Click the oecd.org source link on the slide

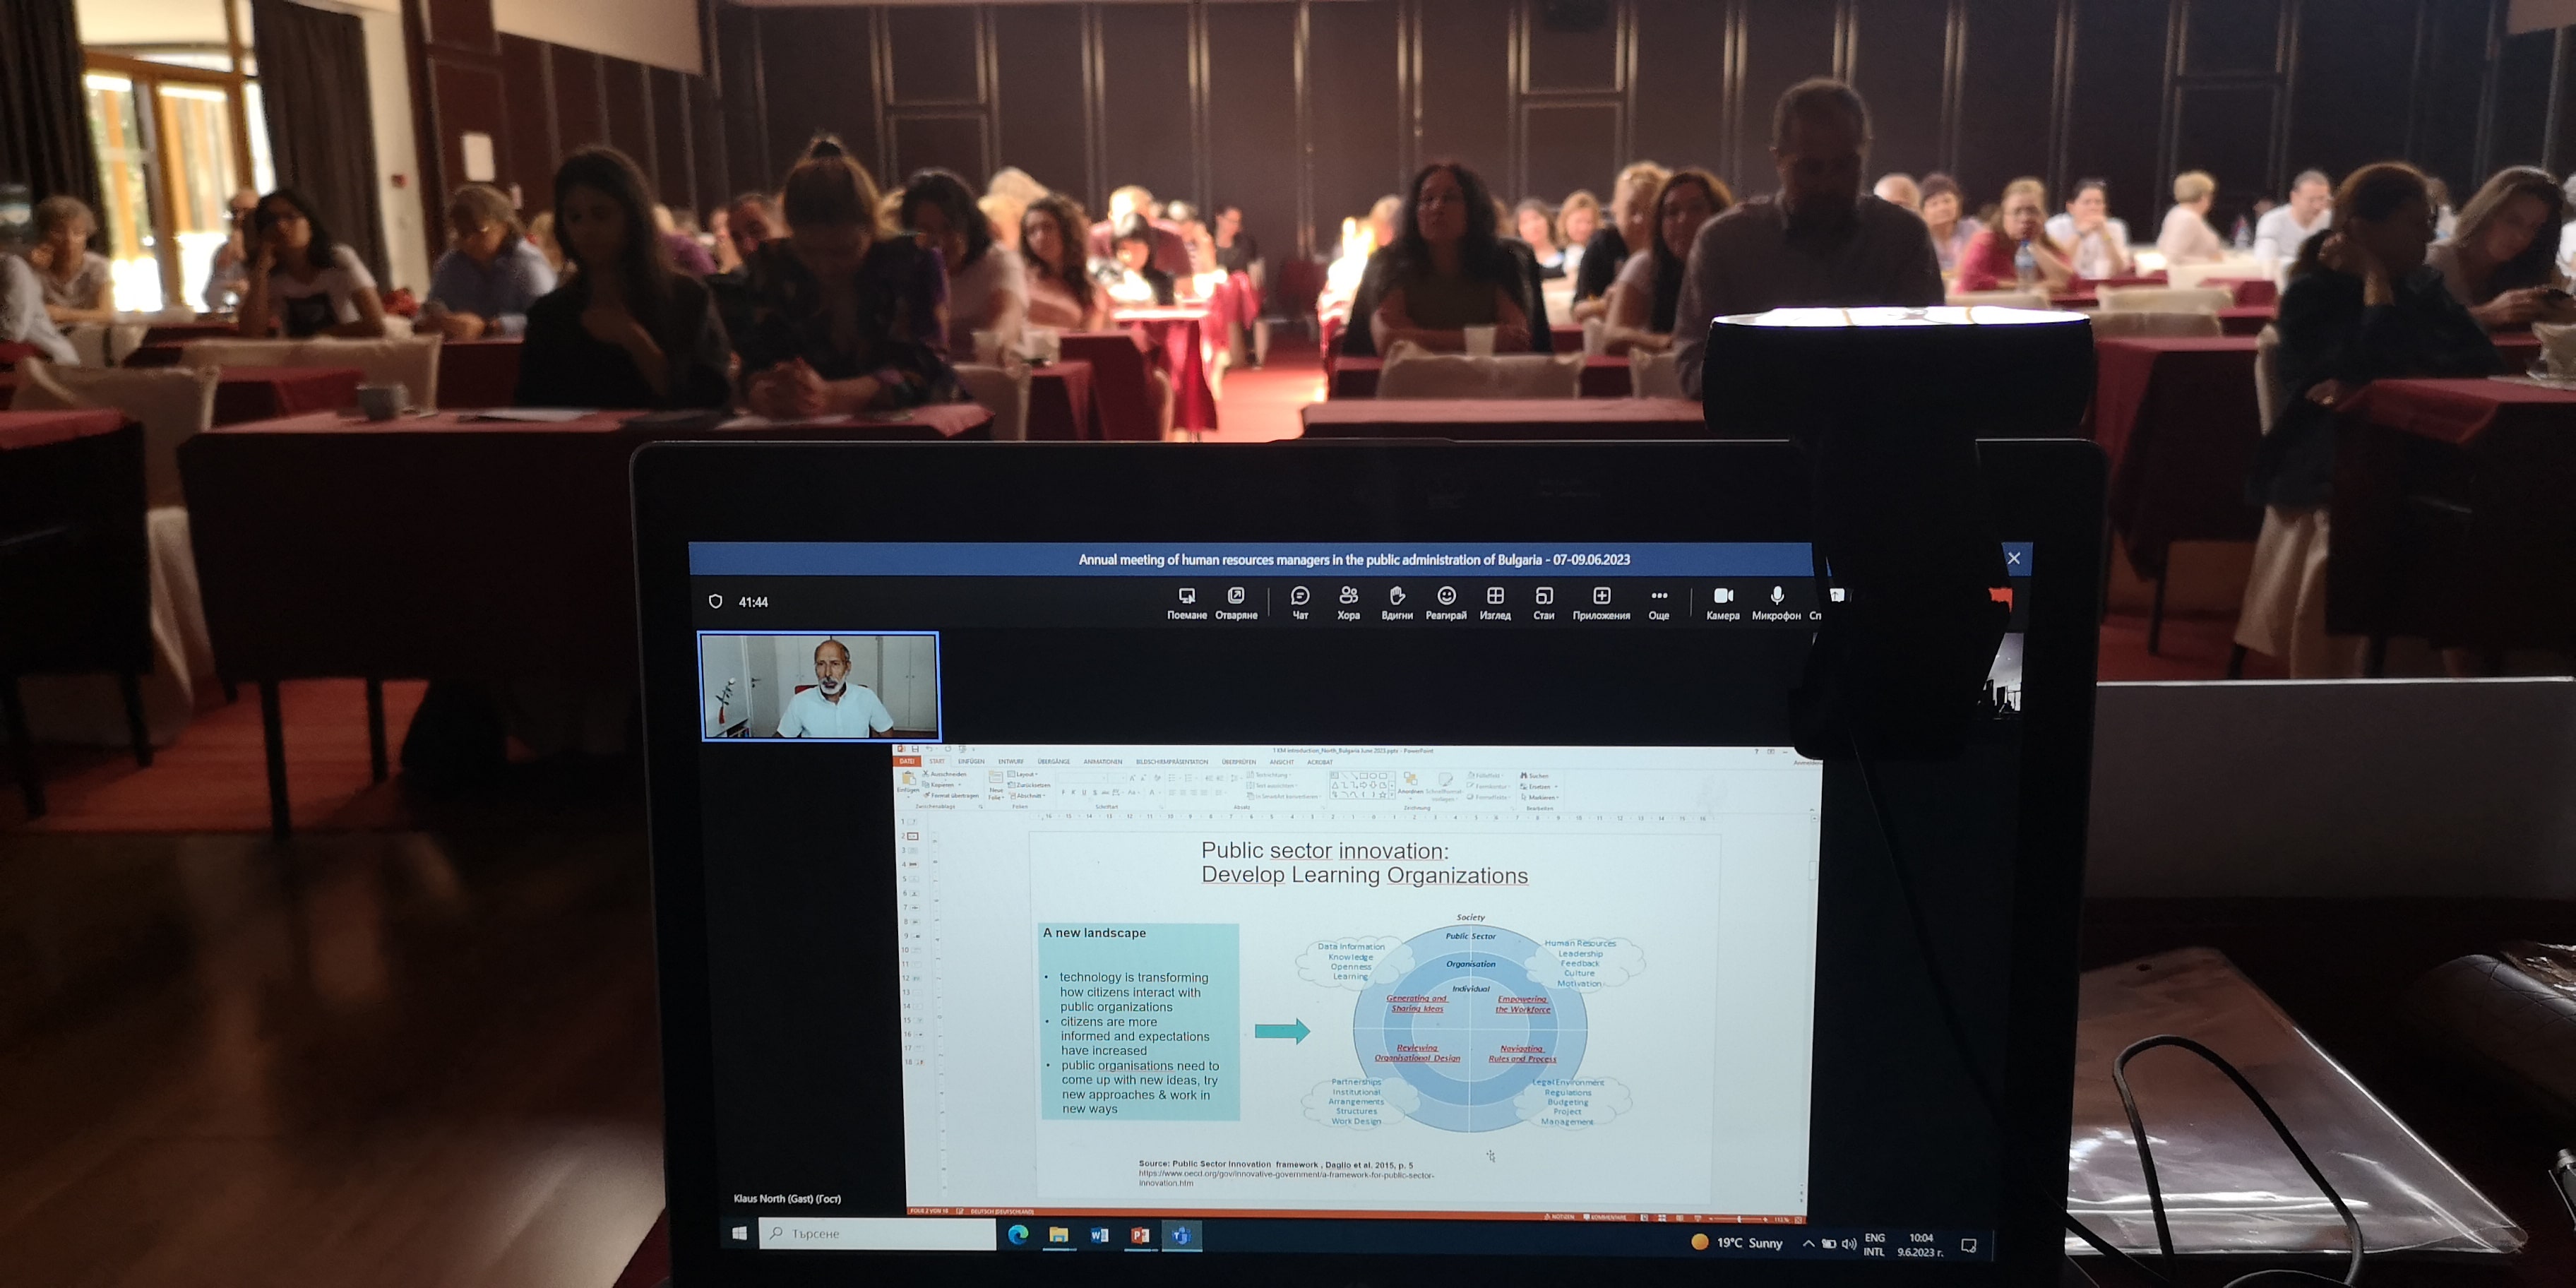1286,1178
